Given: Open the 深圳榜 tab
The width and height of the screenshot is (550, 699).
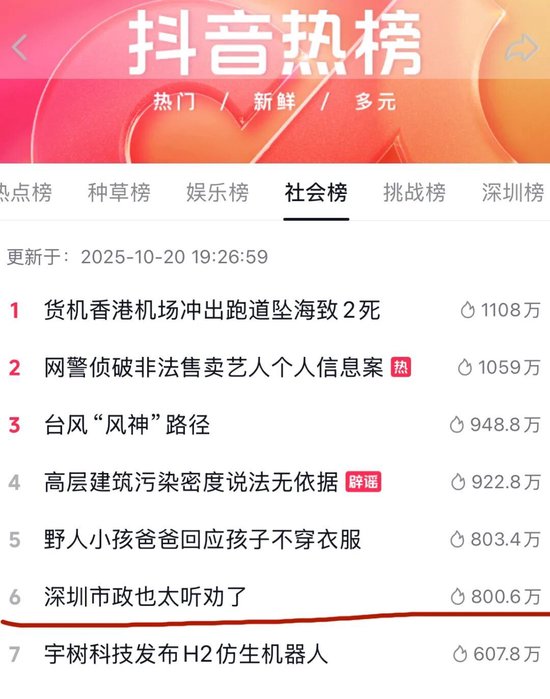Looking at the screenshot, I should point(513,193).
